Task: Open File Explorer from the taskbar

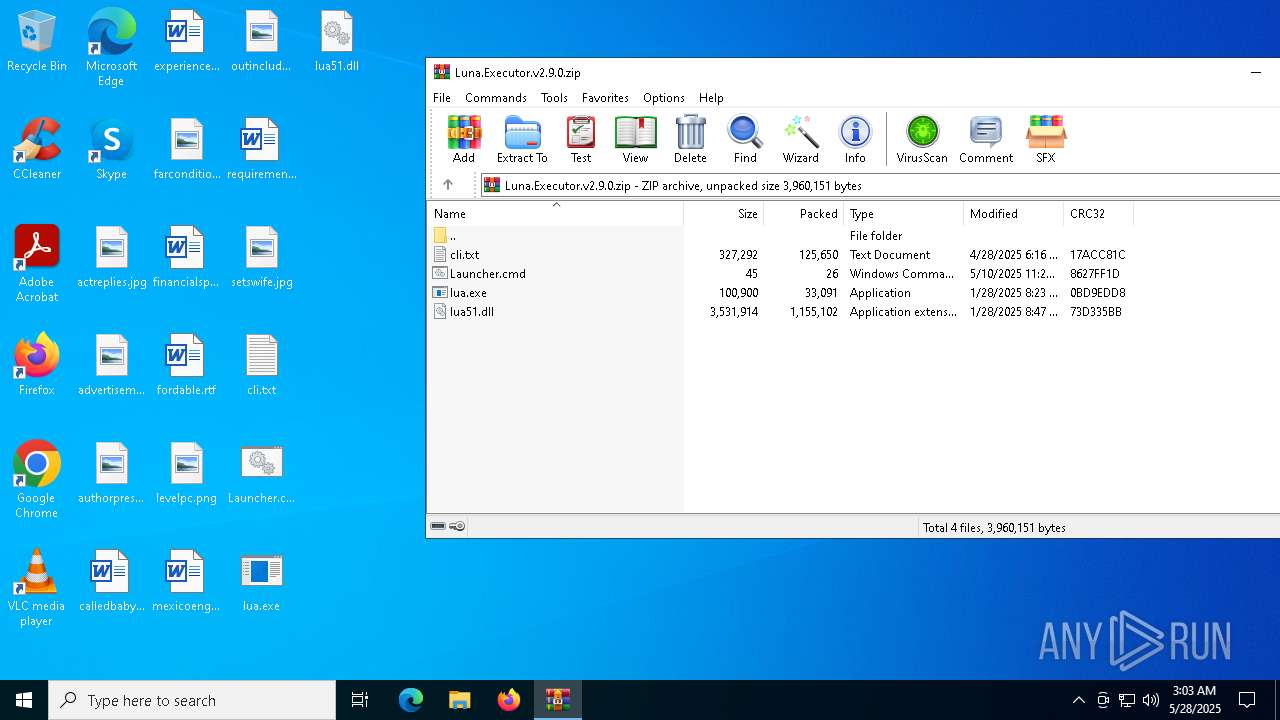Action: 459,700
